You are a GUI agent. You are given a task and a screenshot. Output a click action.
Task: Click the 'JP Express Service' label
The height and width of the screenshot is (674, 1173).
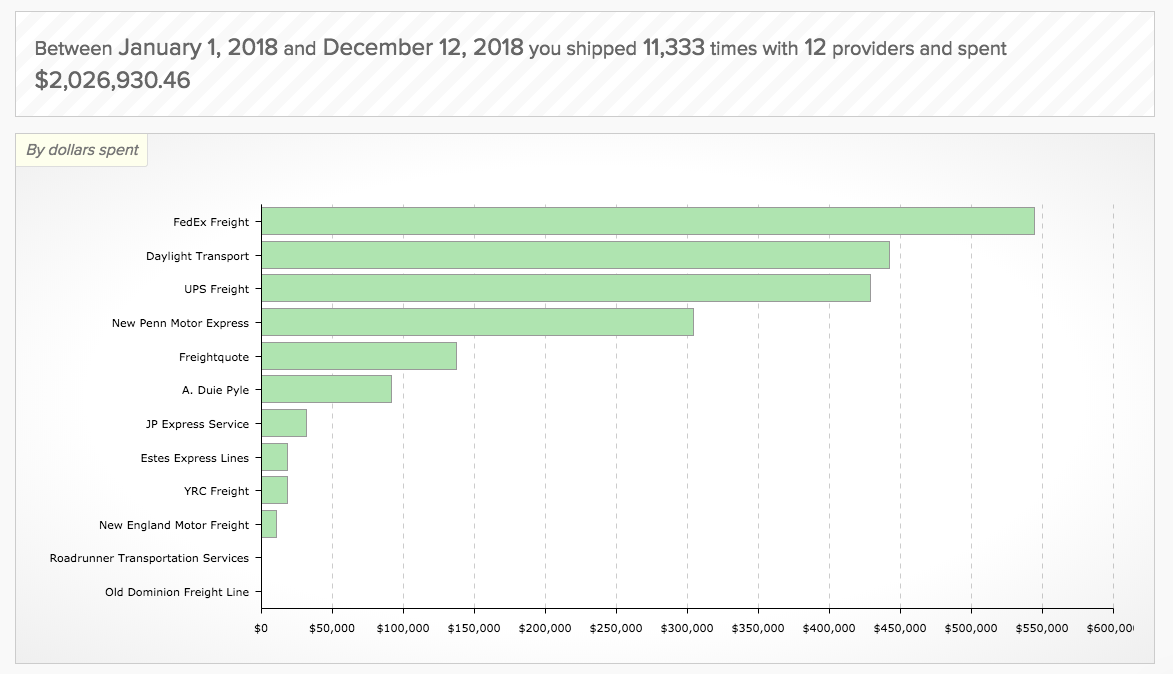197,424
